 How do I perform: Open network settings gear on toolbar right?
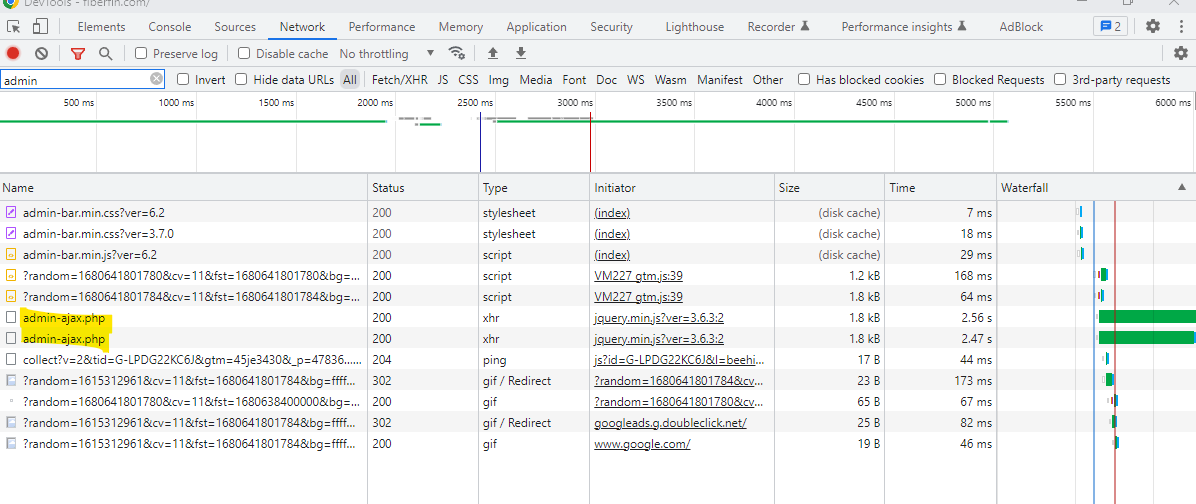[1181, 53]
